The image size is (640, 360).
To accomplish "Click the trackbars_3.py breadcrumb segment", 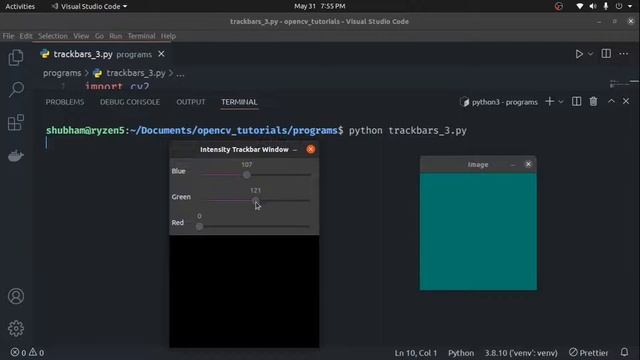I will coord(136,73).
